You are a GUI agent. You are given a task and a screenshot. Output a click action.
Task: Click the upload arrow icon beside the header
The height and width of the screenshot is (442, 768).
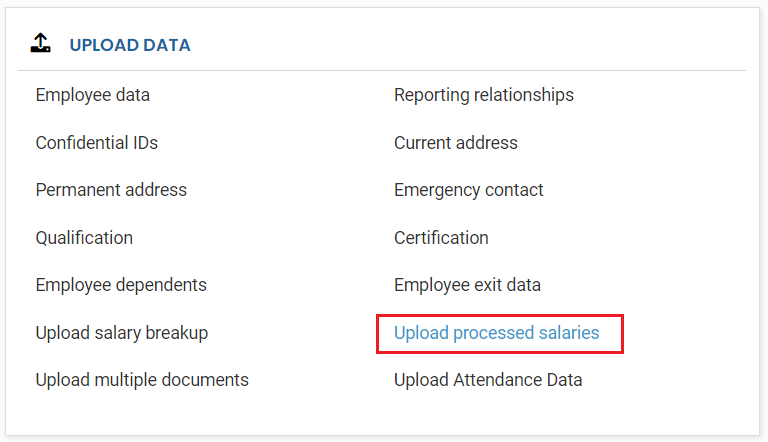click(x=41, y=43)
